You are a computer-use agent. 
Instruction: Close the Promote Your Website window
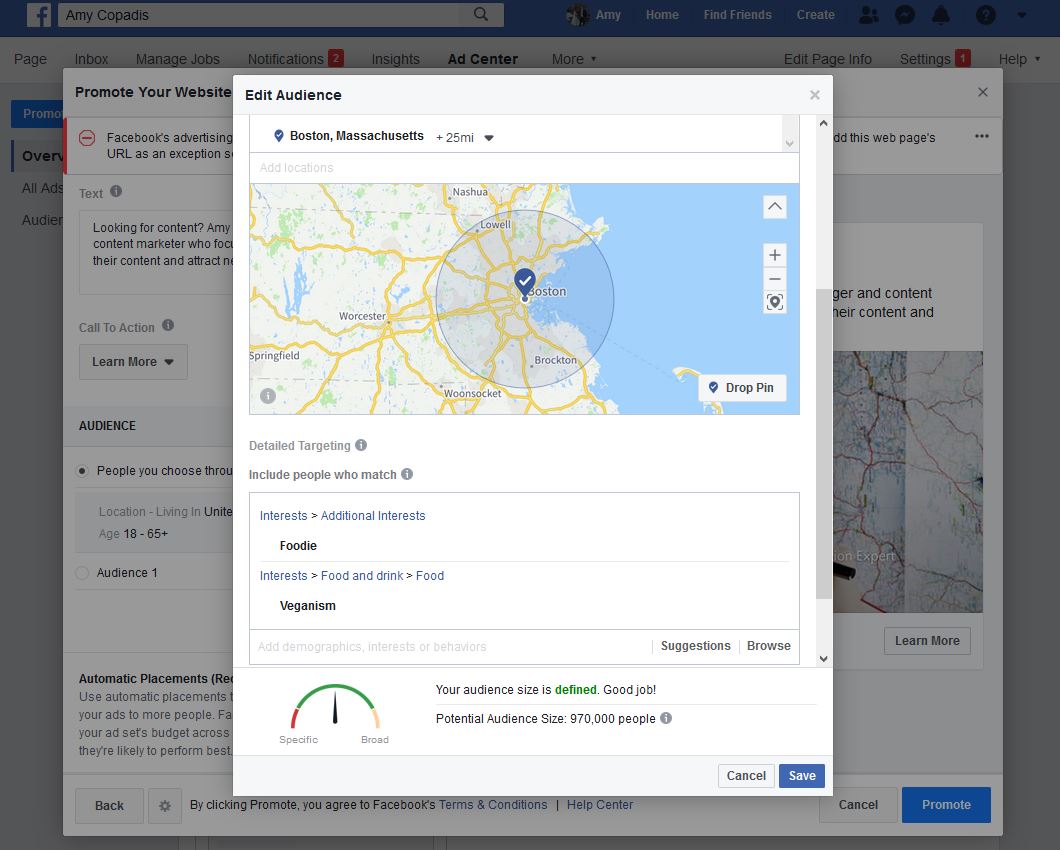(x=983, y=92)
